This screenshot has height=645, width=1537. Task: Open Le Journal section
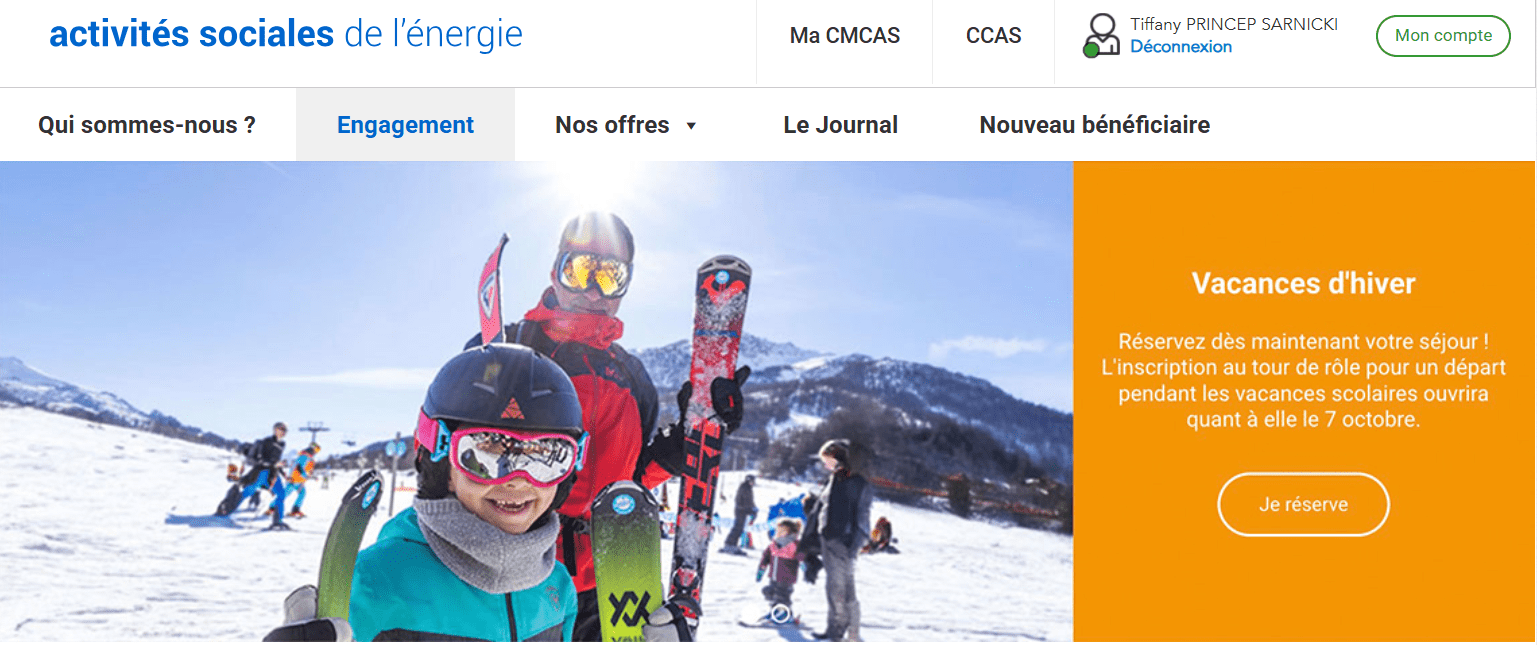840,125
